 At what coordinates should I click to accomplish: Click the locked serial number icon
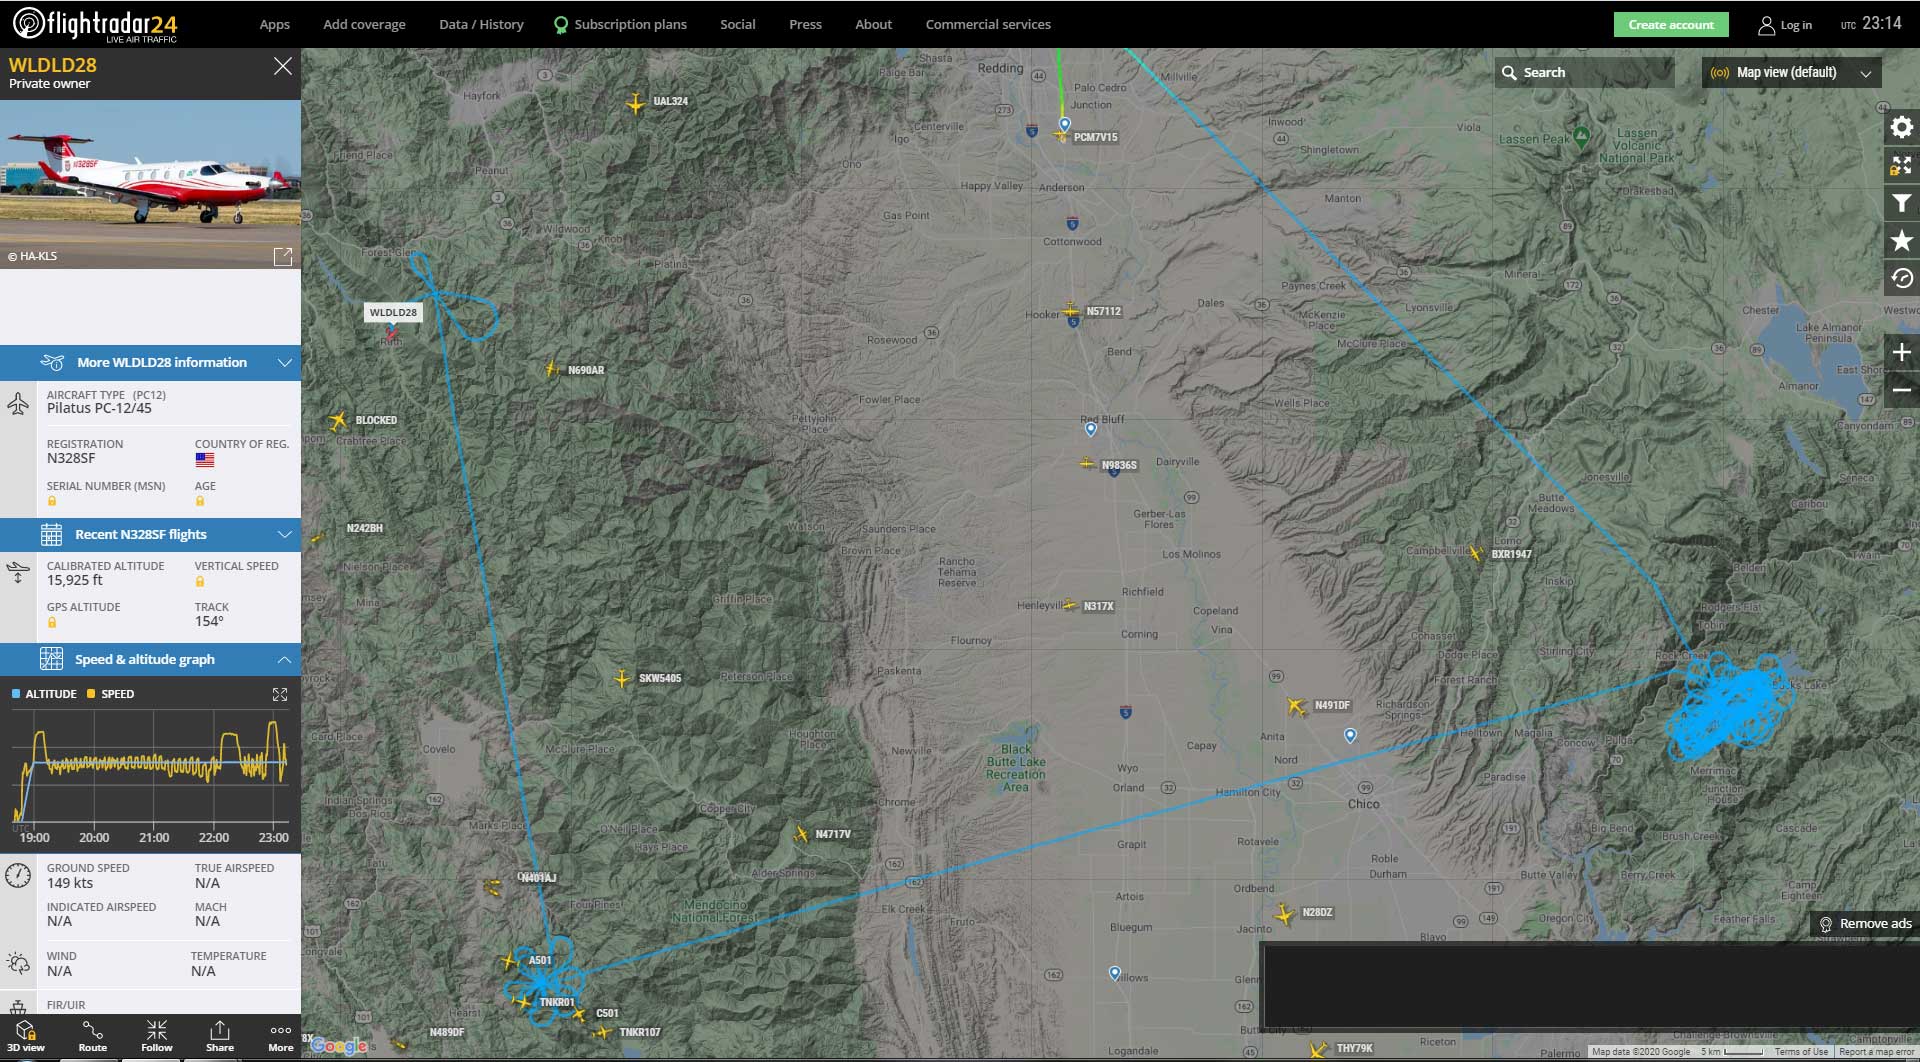pos(52,501)
